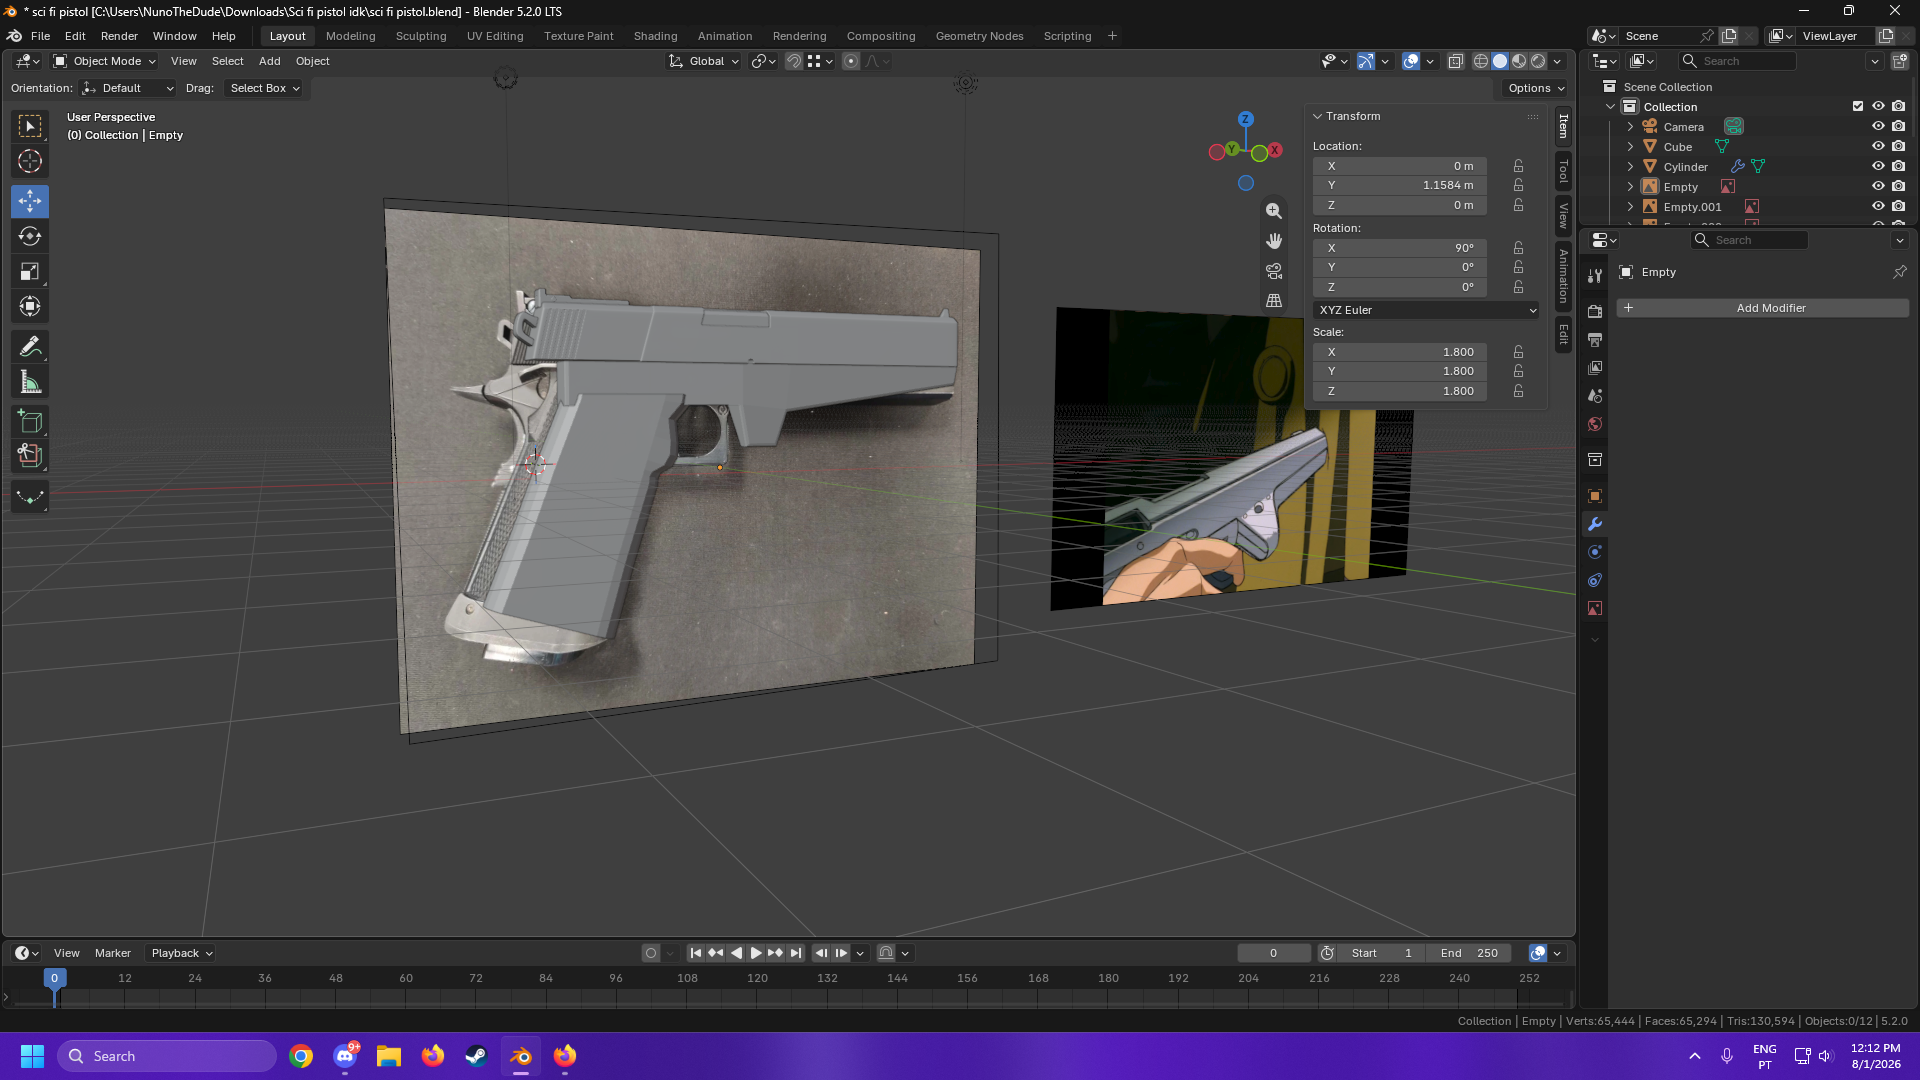Open the Add menu in viewport header
The height and width of the screenshot is (1080, 1920).
(270, 61)
